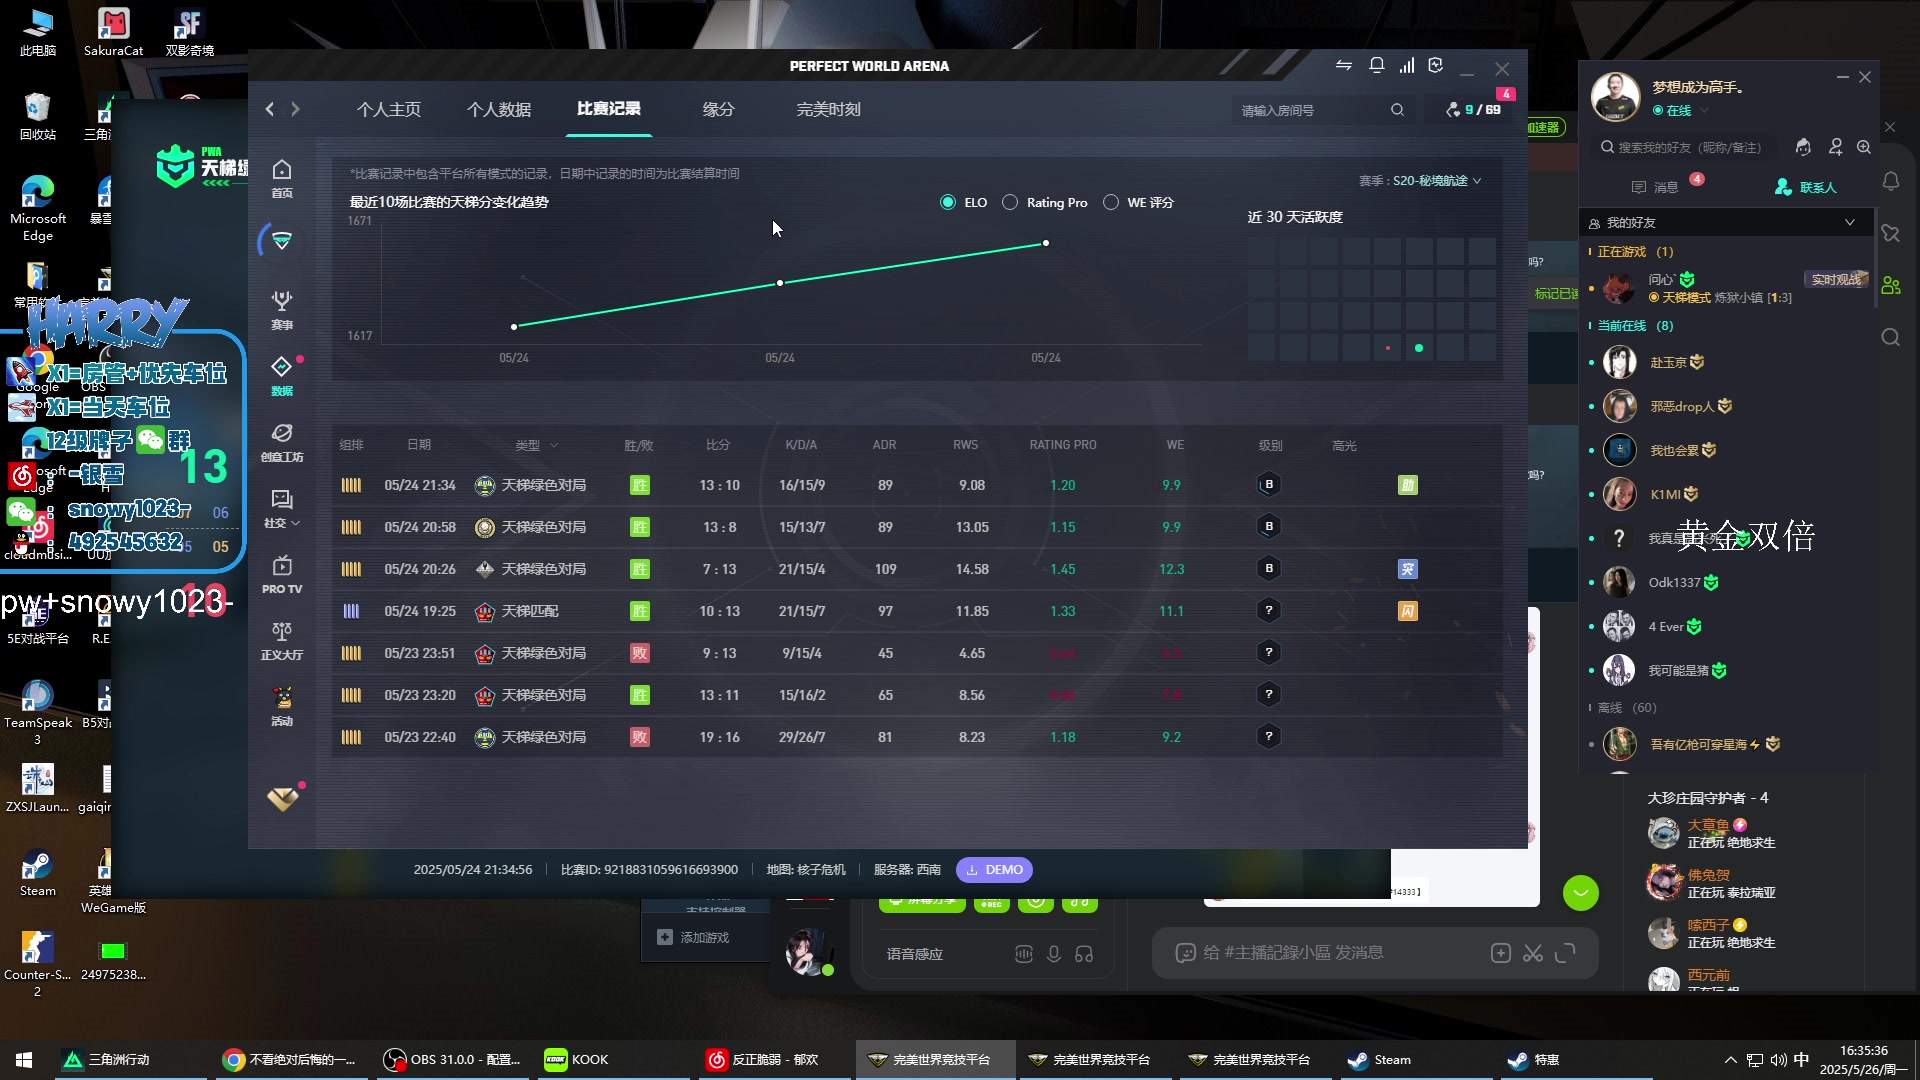Open Counter-Strike 2 desktop shortcut
The width and height of the screenshot is (1920, 1080).
[37, 964]
